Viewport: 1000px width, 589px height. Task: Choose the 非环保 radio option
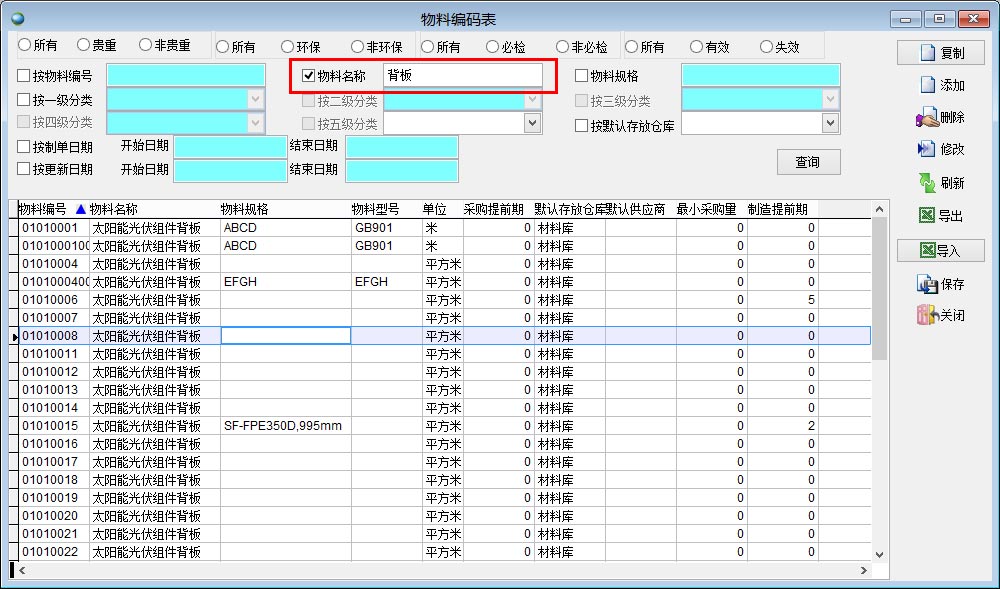[x=358, y=47]
